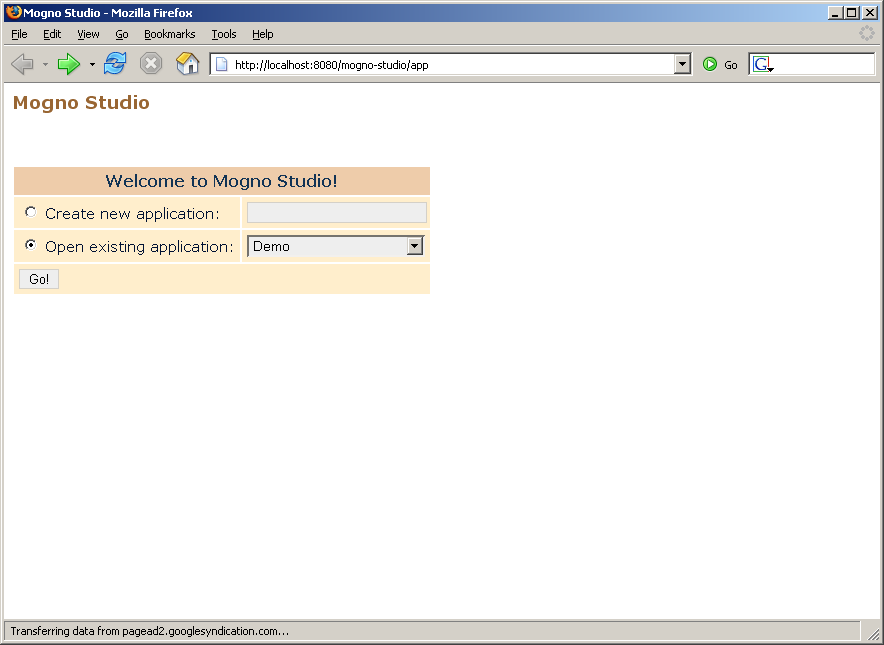The width and height of the screenshot is (884, 645).
Task: Reload the page with the refresh icon
Action: click(115, 64)
